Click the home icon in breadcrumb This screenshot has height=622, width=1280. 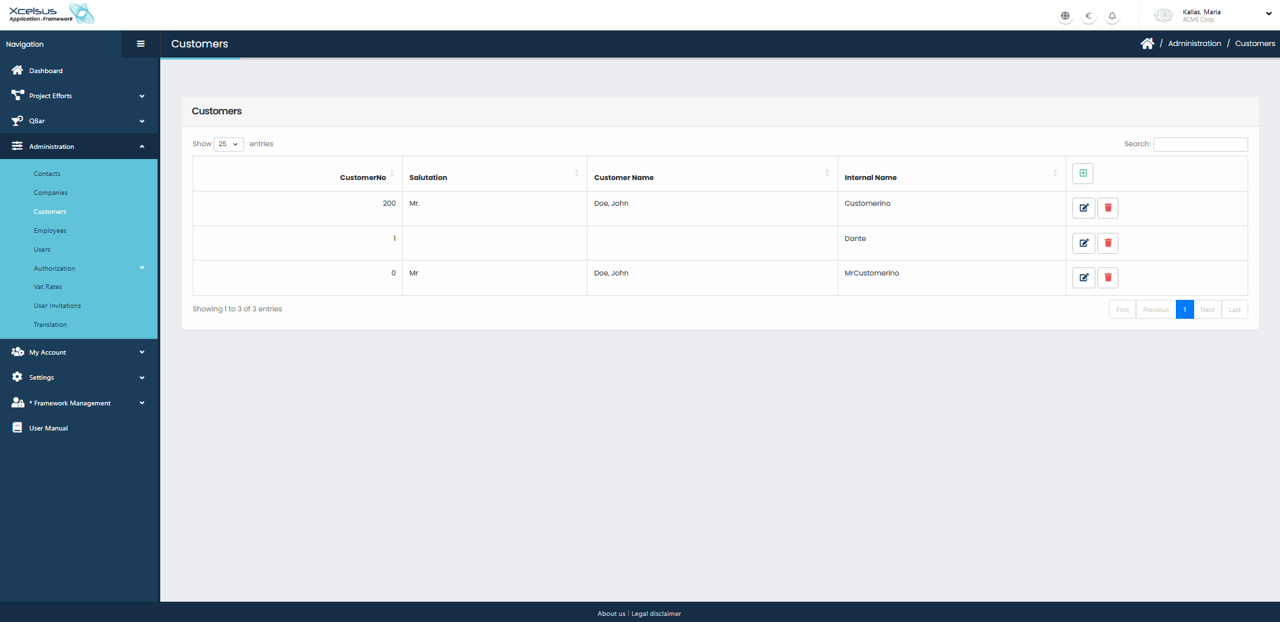coord(1147,44)
